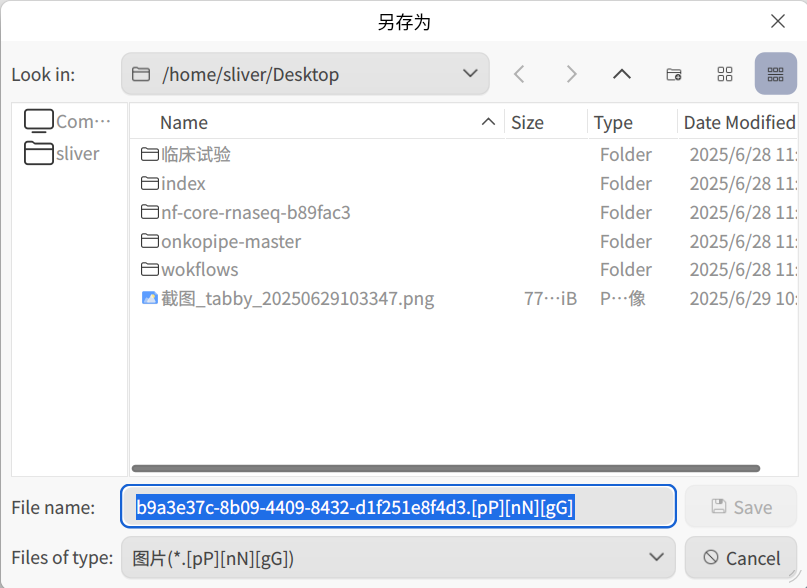Screen dimensions: 807x588
Task: Create a new folder
Action: tap(673, 74)
